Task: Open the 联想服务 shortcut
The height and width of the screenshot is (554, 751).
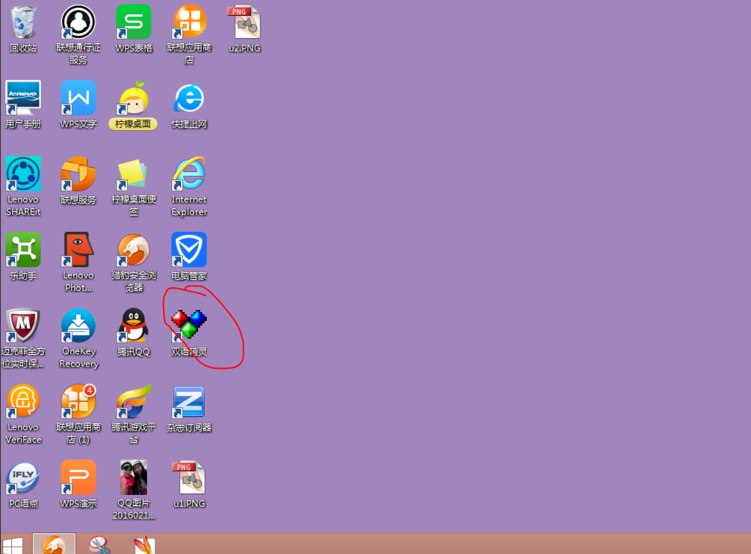Action: click(78, 174)
